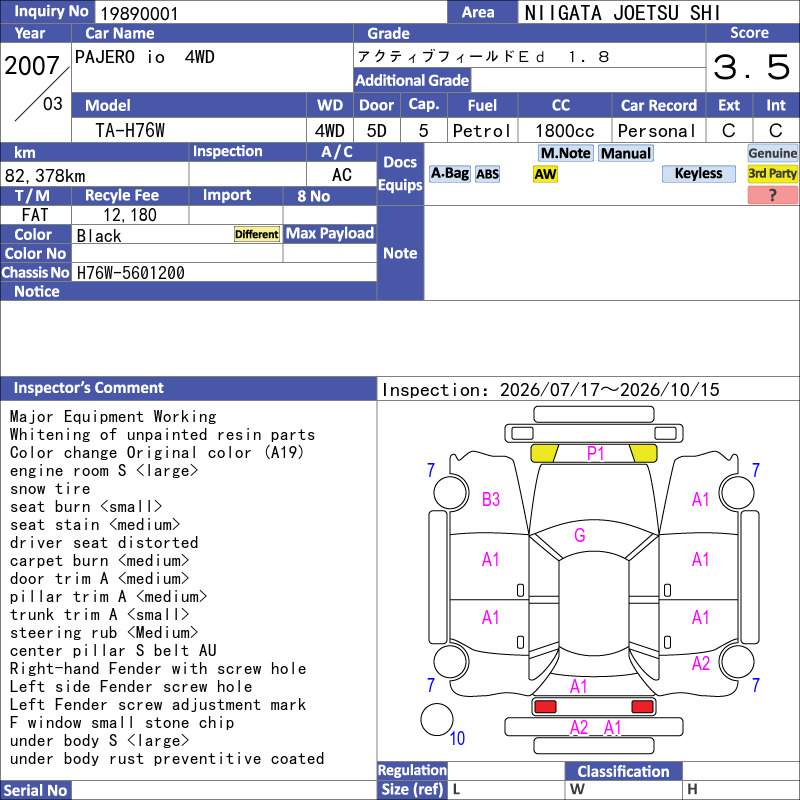Click the spare tire circle labeled 10
The height and width of the screenshot is (800, 800).
coord(437,719)
